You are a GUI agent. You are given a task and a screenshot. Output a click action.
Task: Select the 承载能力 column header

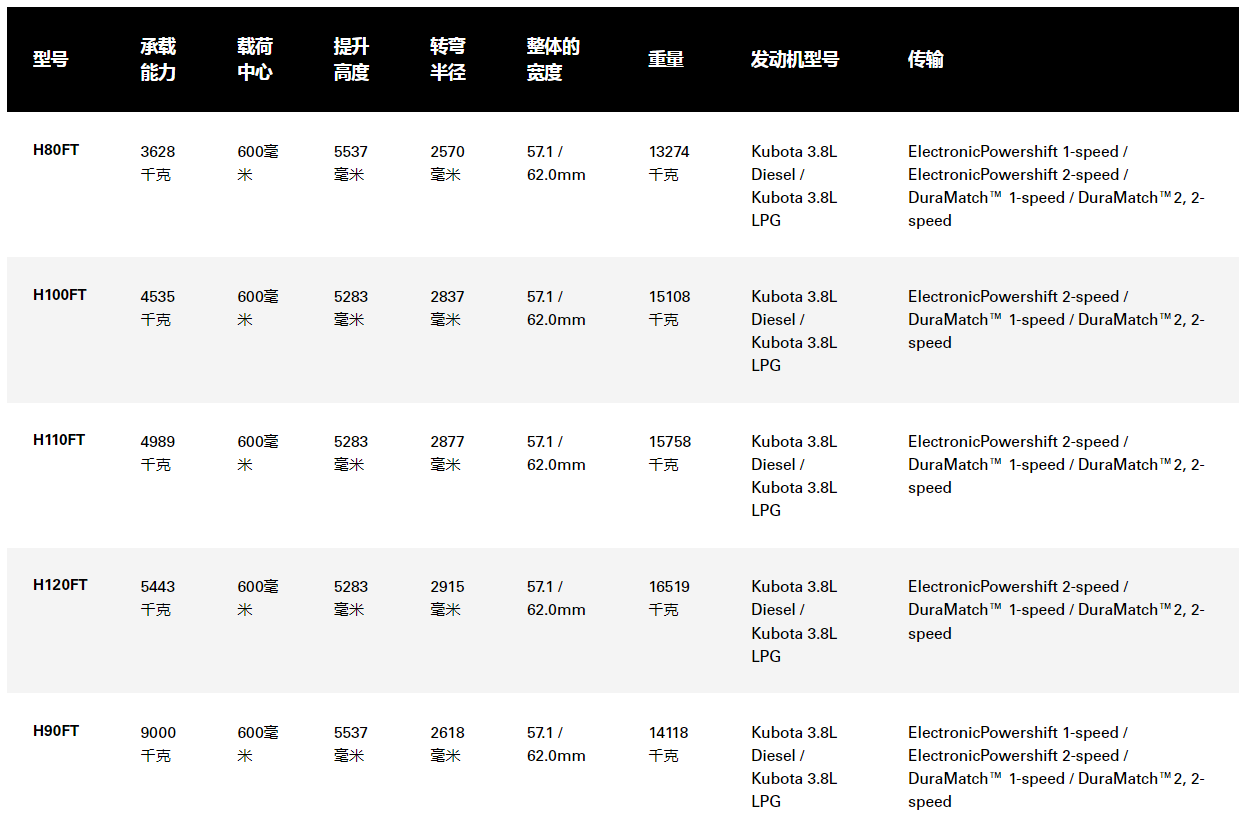point(158,60)
